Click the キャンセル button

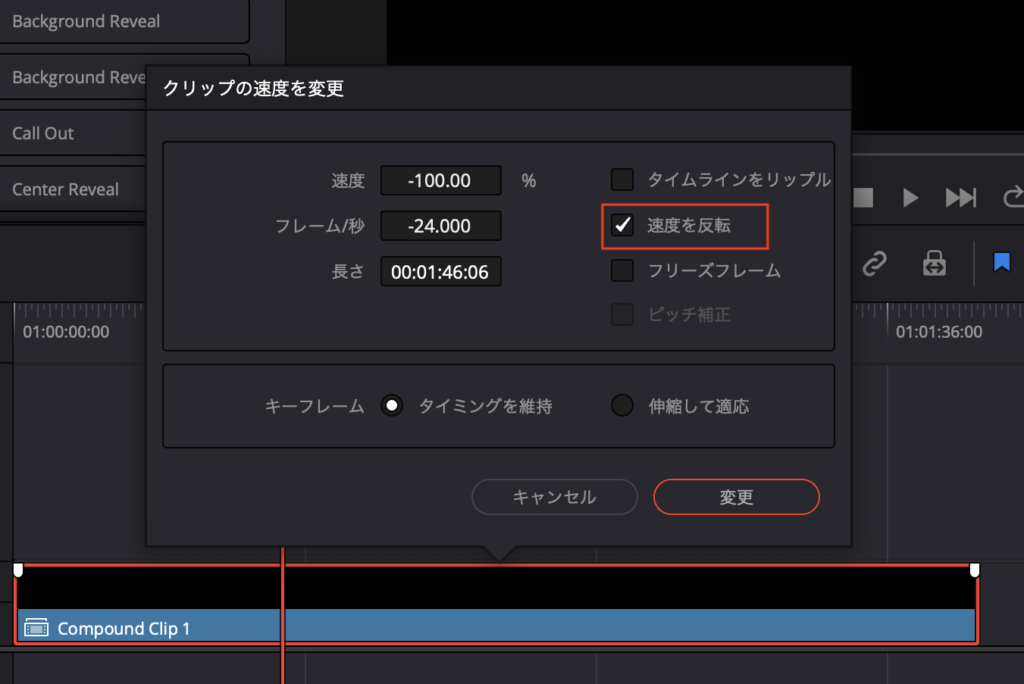click(x=554, y=497)
